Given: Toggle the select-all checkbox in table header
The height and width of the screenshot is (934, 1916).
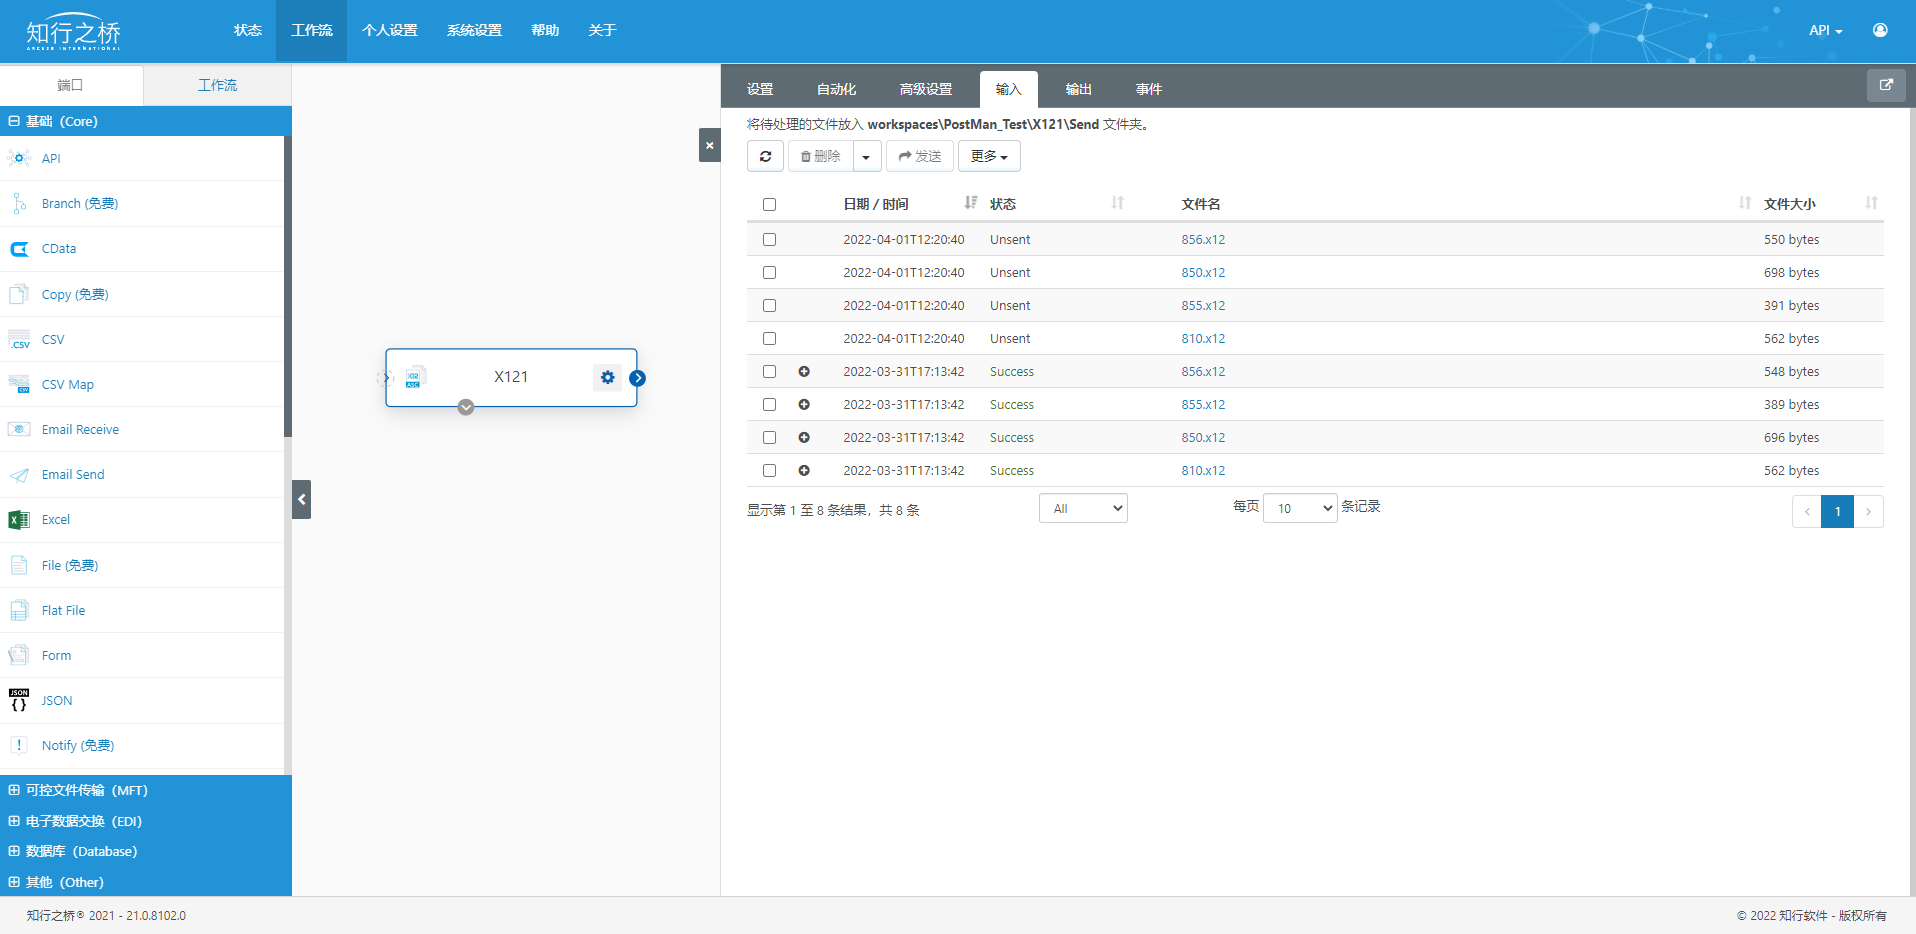Looking at the screenshot, I should (x=769, y=205).
